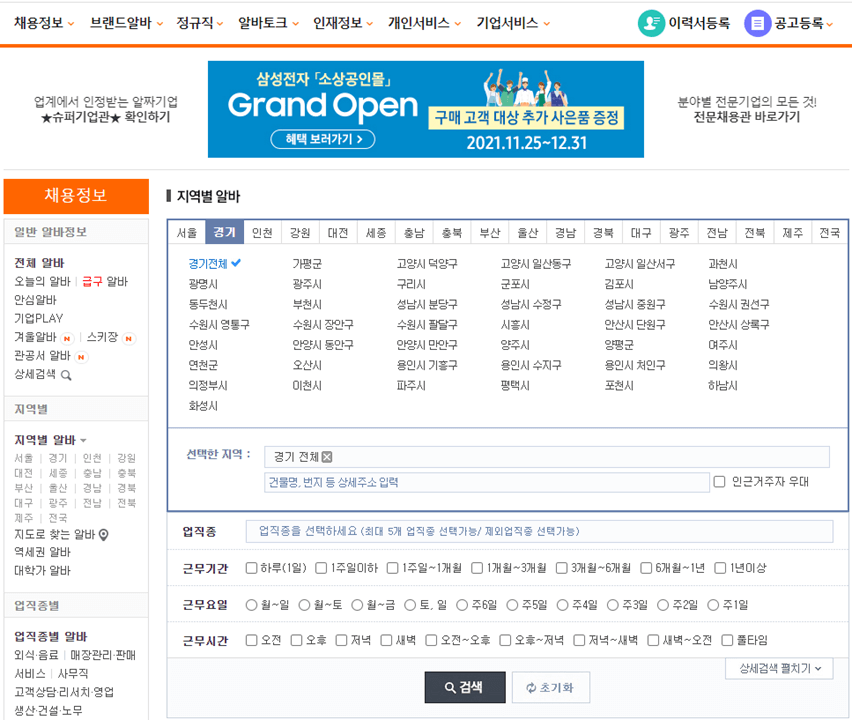Screen dimensions: 852x720
Task: Open 급구 알바 in sidebar
Action: click(105, 281)
